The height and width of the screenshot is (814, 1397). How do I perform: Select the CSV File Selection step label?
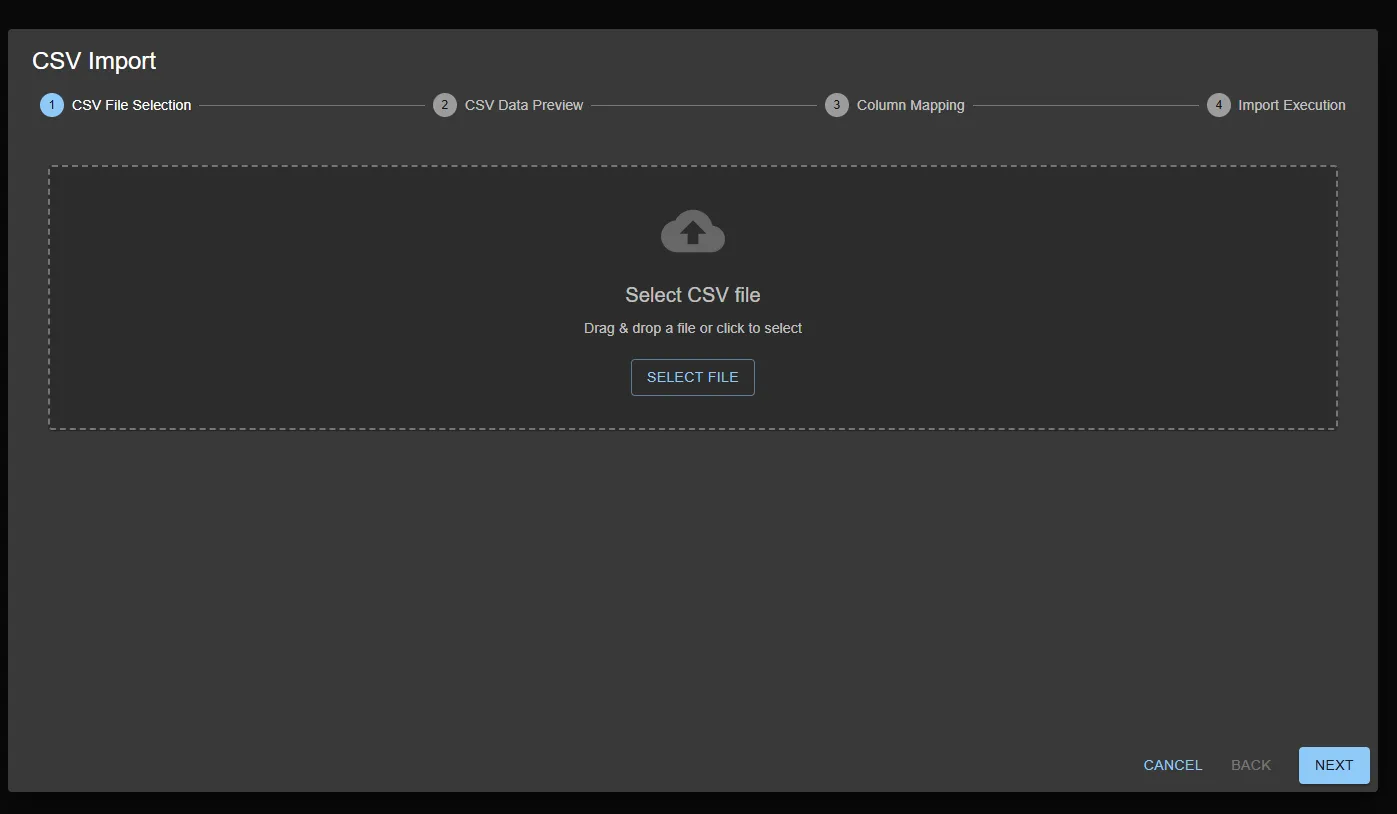[x=131, y=105]
